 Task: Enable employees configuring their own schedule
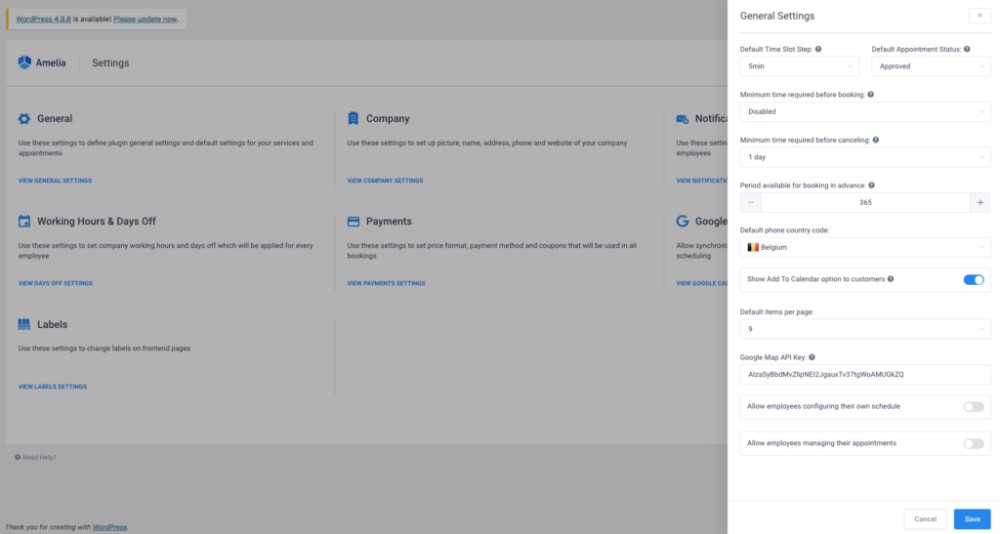click(973, 407)
